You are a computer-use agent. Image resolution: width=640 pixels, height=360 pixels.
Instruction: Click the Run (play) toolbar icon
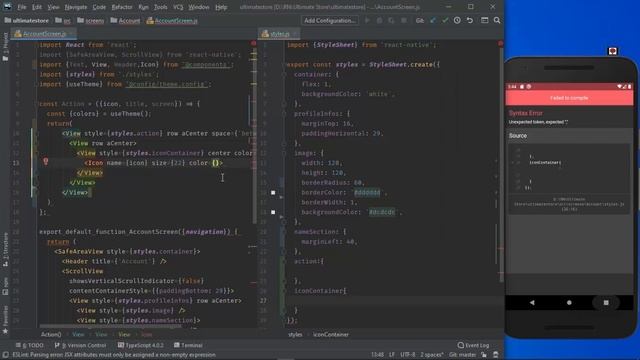coord(367,20)
